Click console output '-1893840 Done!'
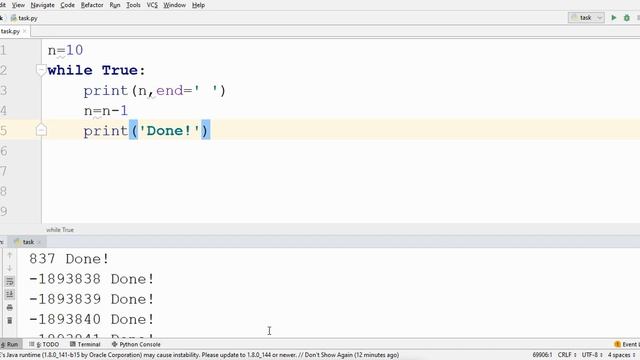 [91, 319]
